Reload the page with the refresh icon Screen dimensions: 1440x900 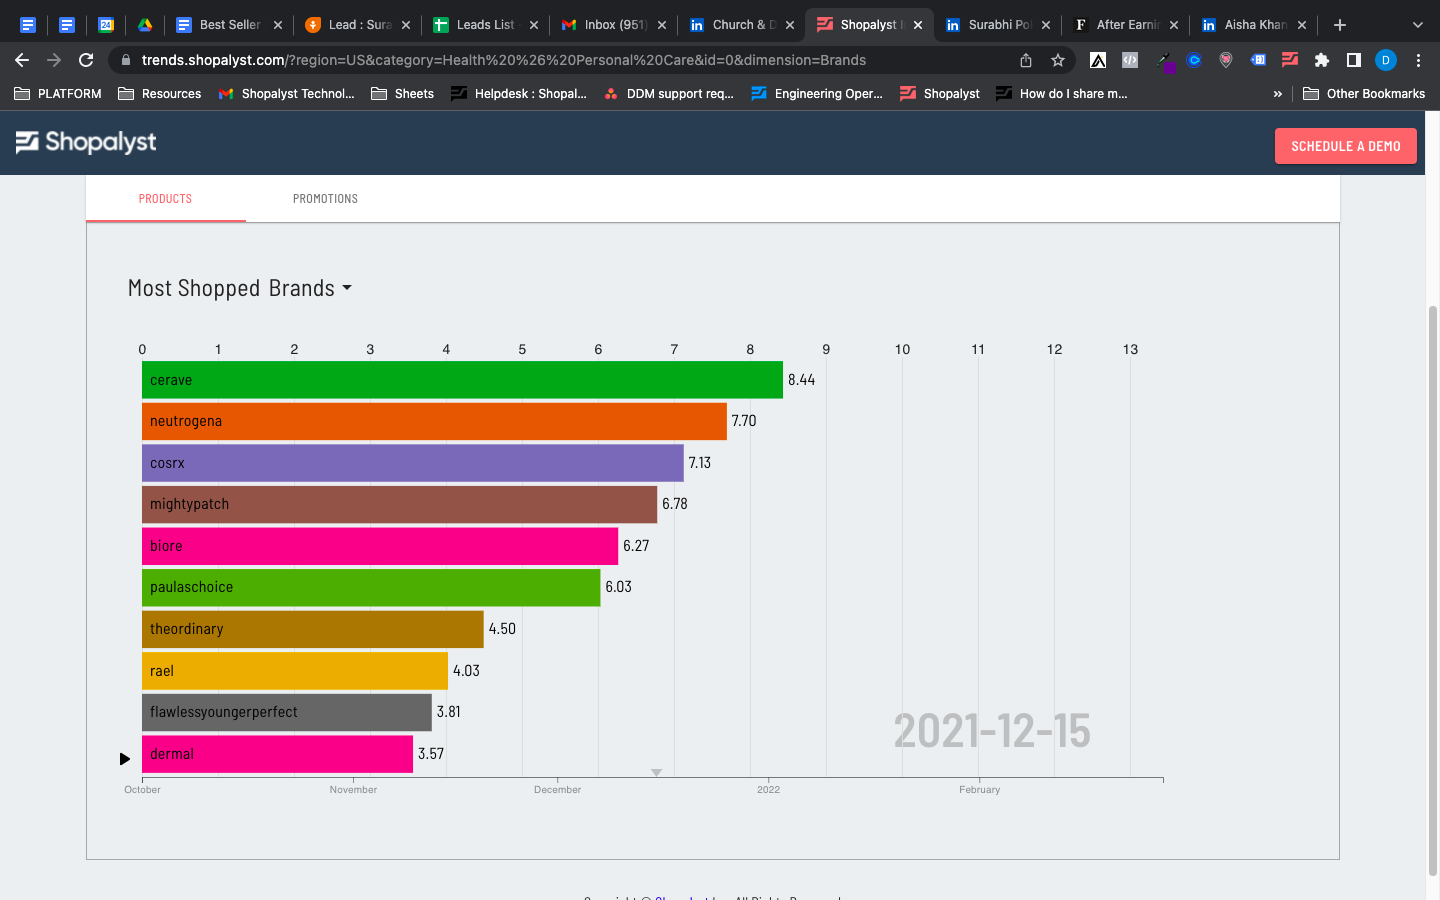[x=86, y=60]
